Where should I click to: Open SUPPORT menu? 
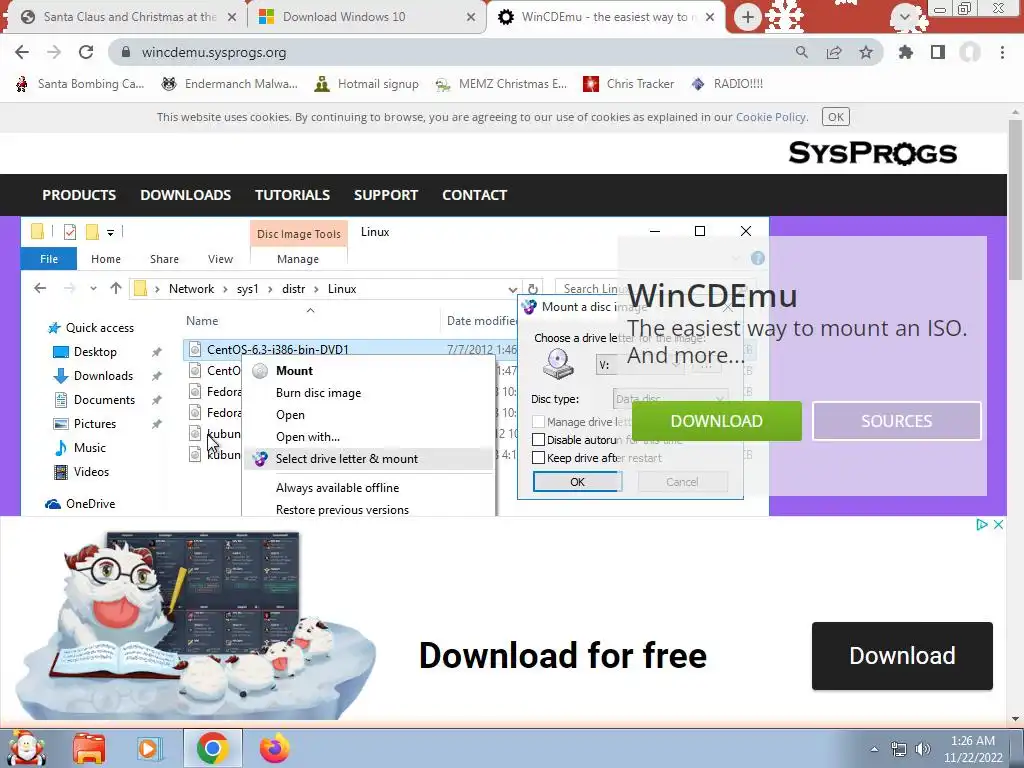(x=386, y=195)
